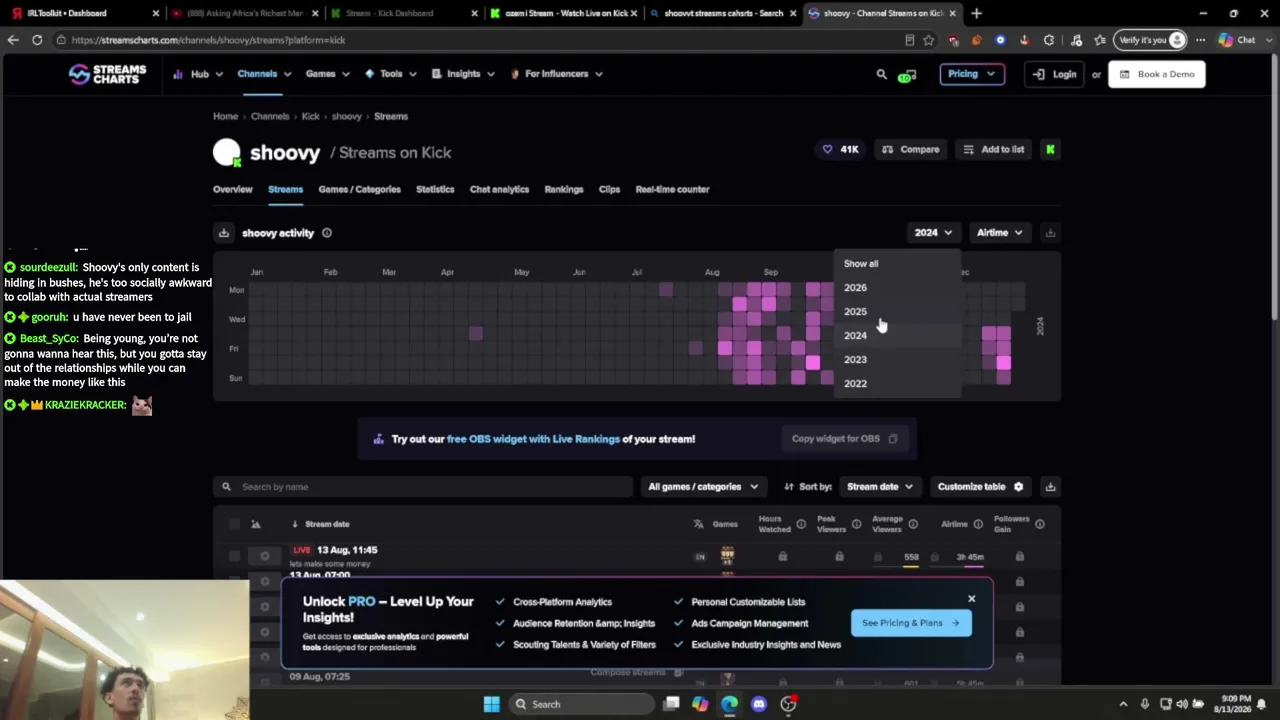
Task: Click the Customize table button
Action: pyautogui.click(x=980, y=487)
